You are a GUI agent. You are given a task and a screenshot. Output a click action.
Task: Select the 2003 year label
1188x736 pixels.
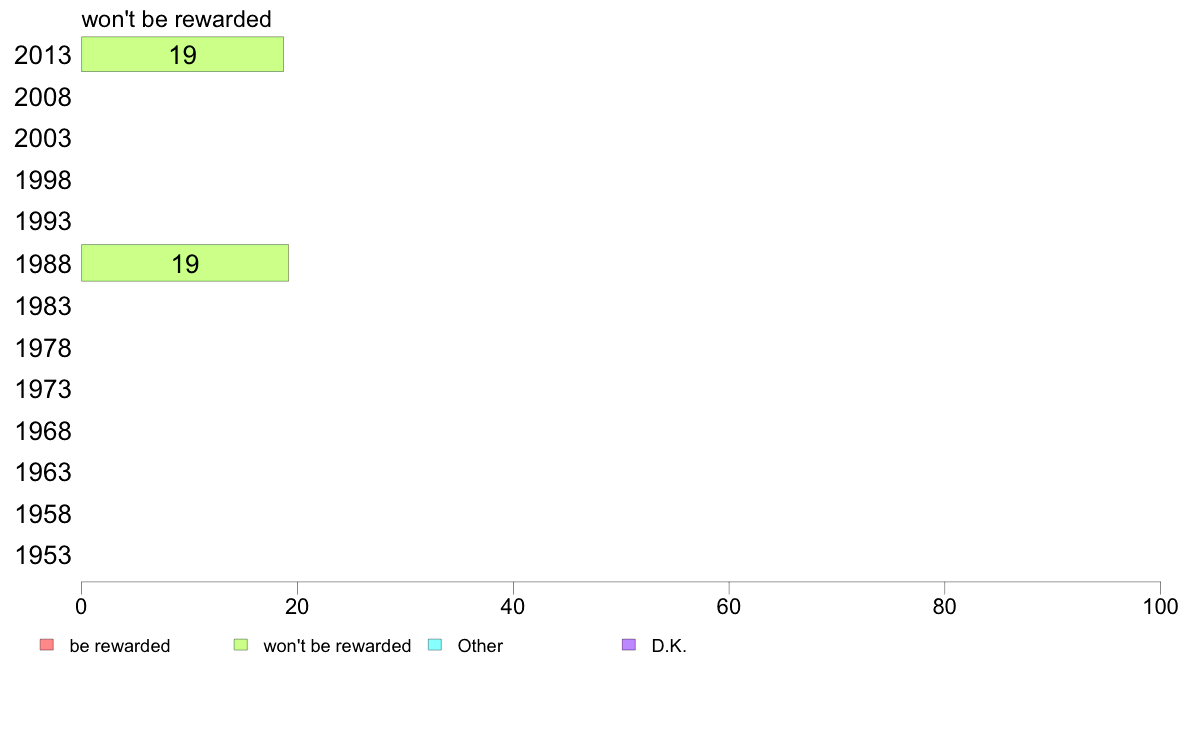click(x=42, y=139)
